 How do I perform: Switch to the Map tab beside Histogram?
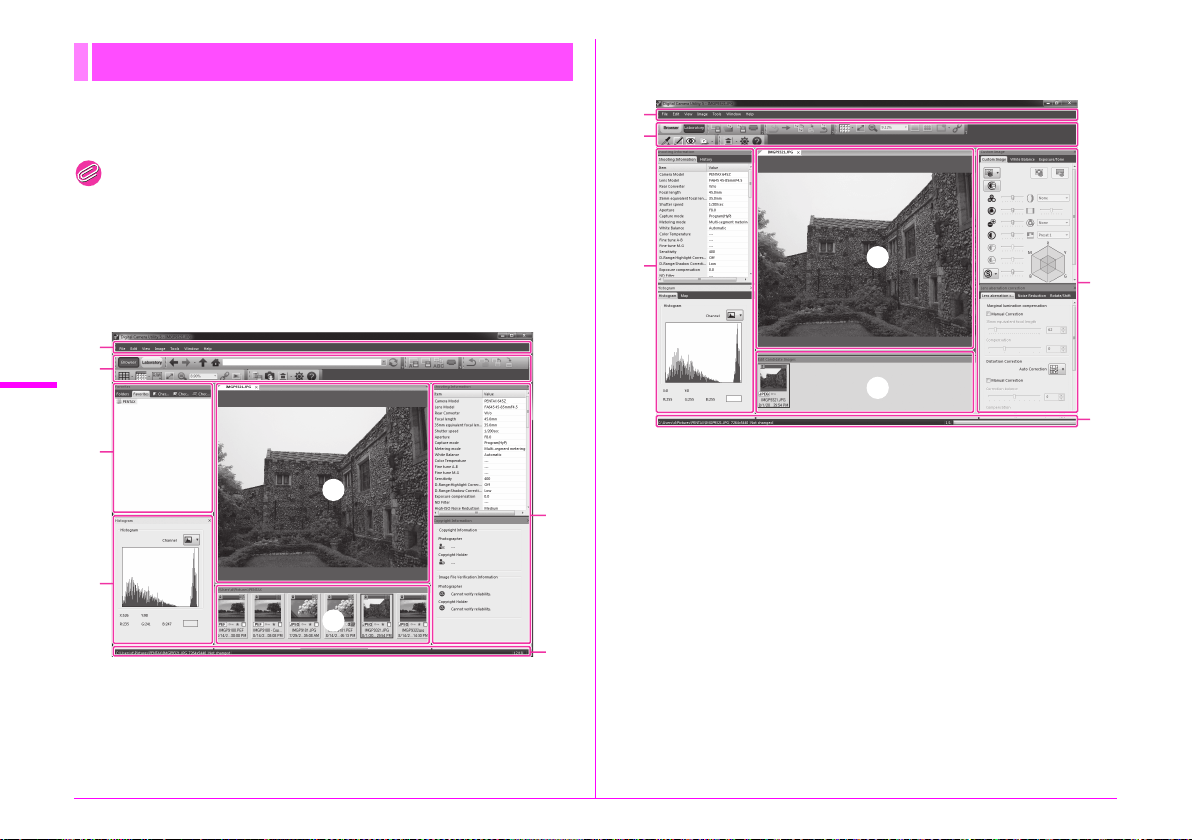(x=684, y=296)
